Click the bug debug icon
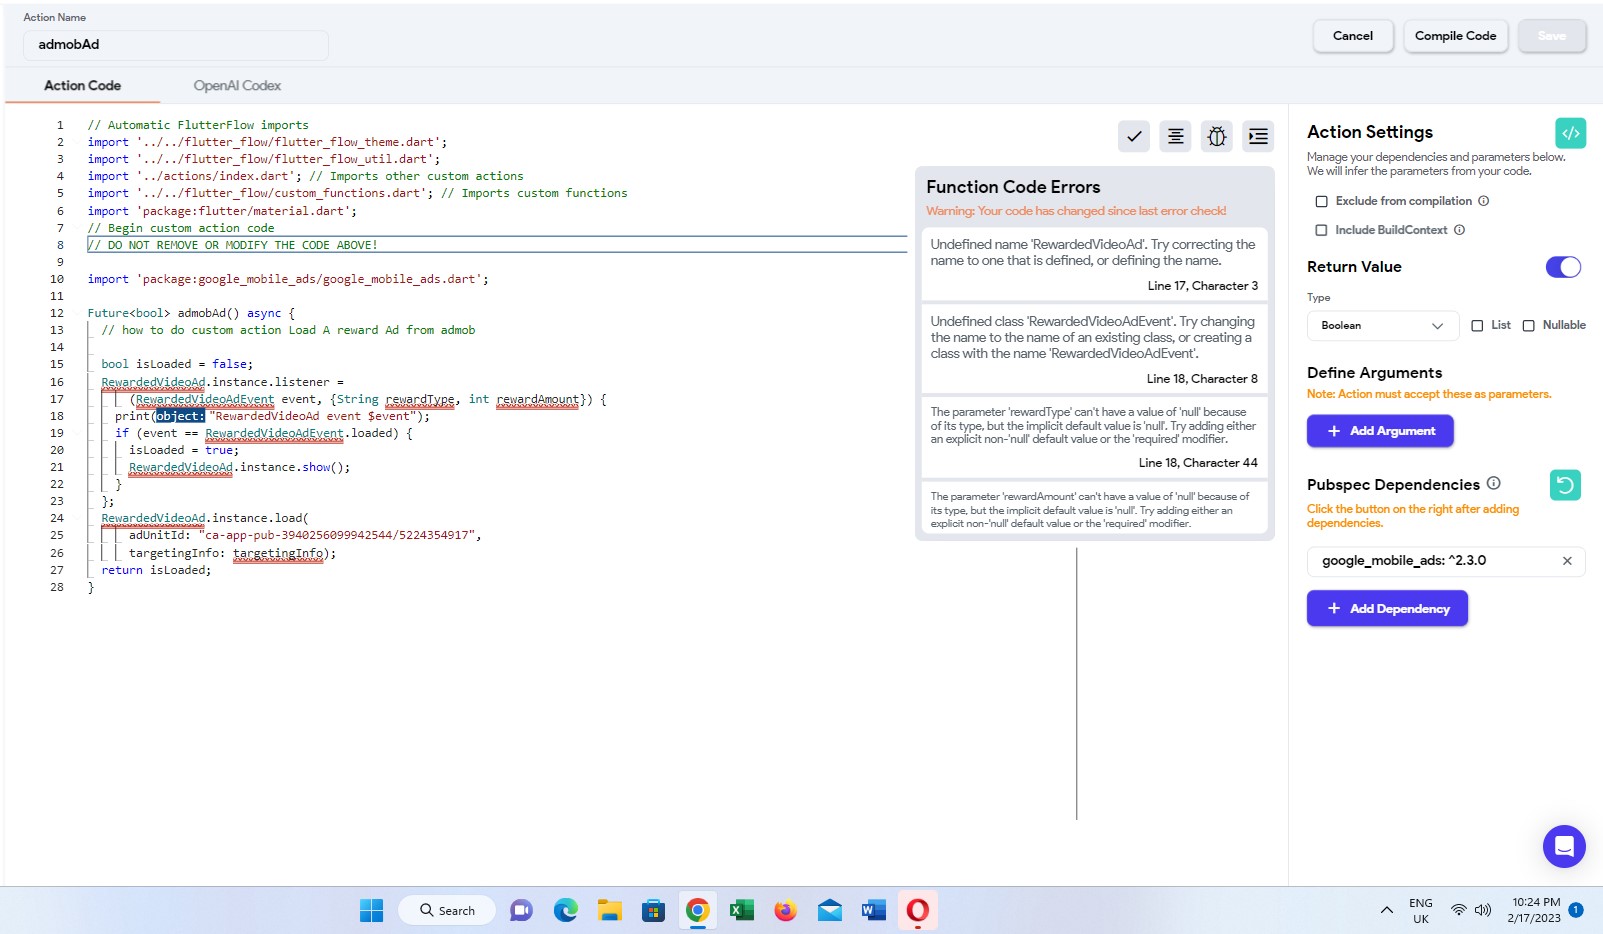Viewport: 1603px width, 934px height. (x=1217, y=136)
